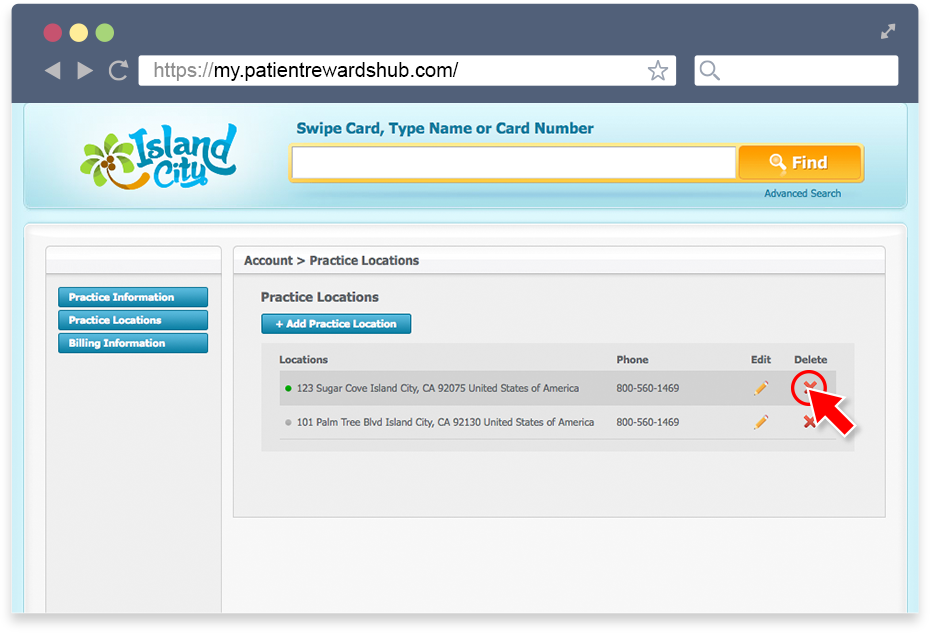Click the red close window dot
930x633 pixels.
(x=53, y=33)
